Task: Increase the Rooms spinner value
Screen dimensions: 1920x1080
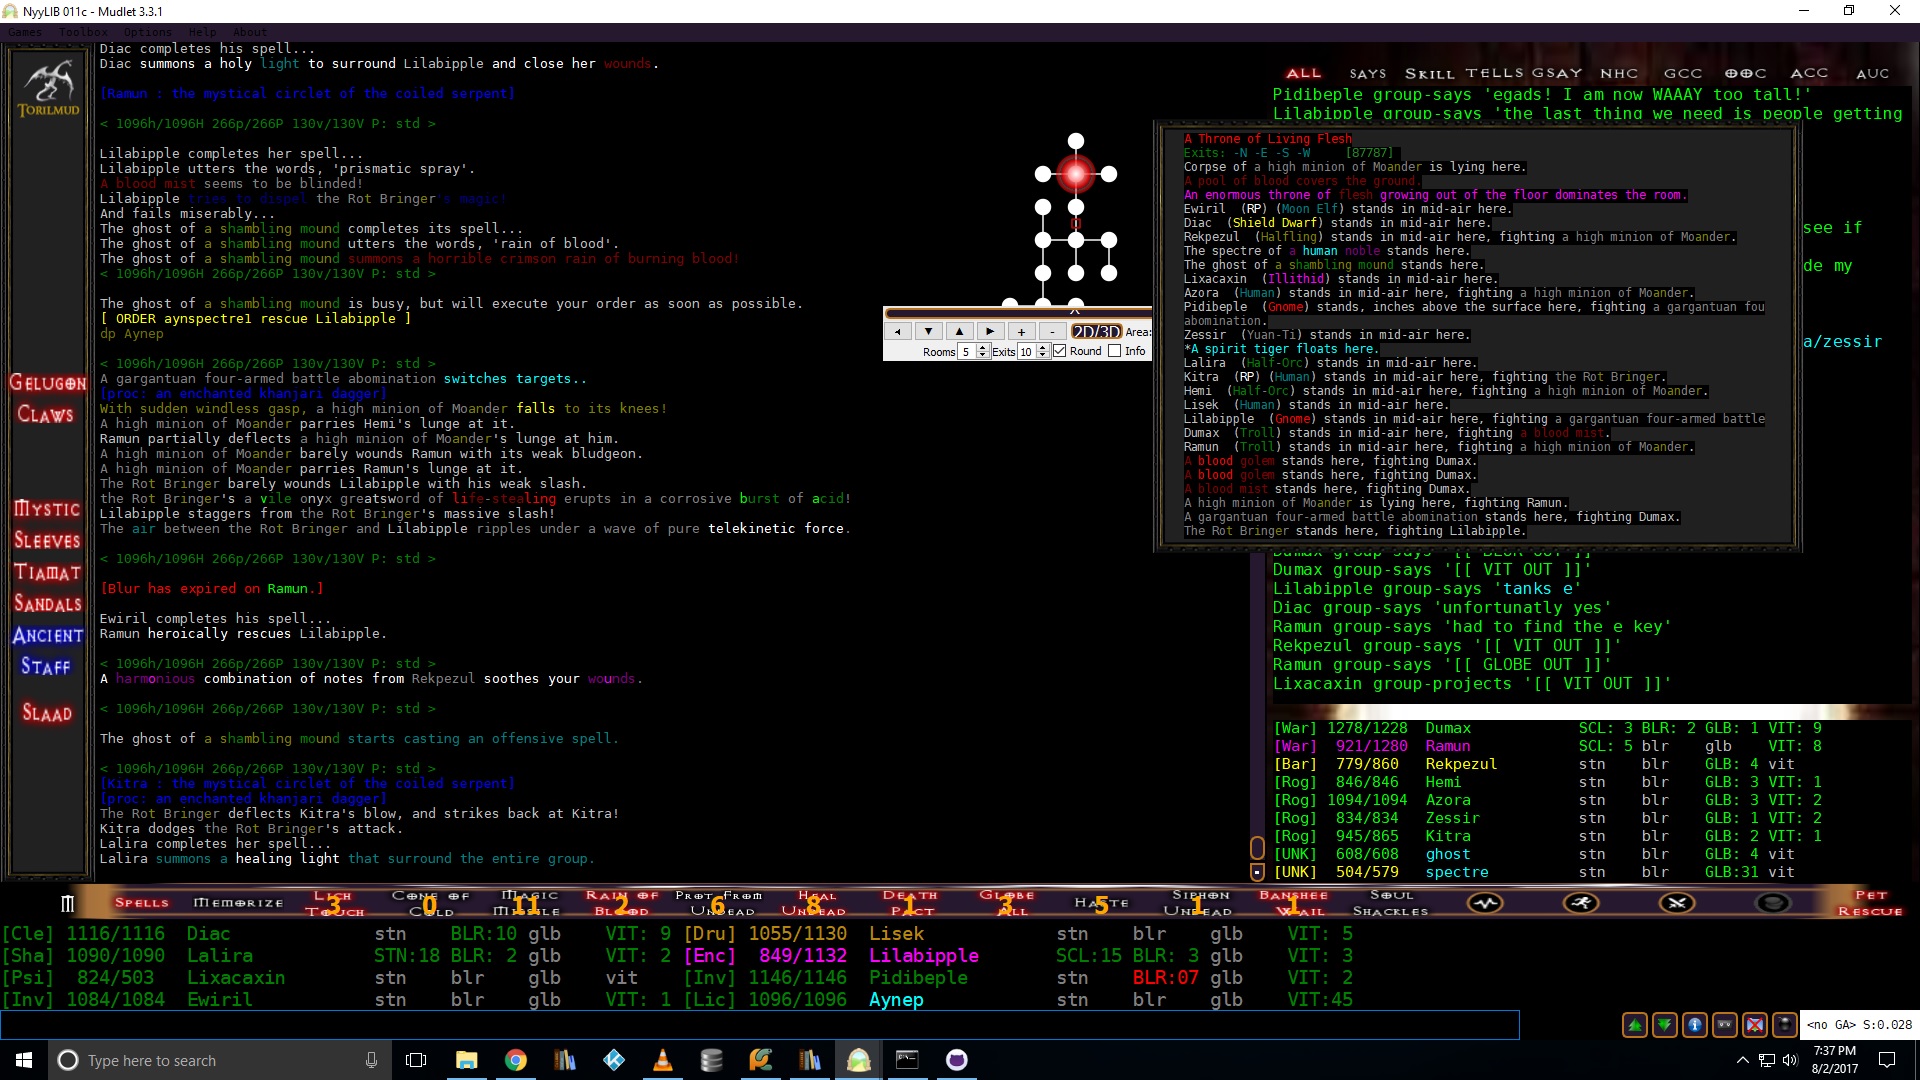Action: 983,347
